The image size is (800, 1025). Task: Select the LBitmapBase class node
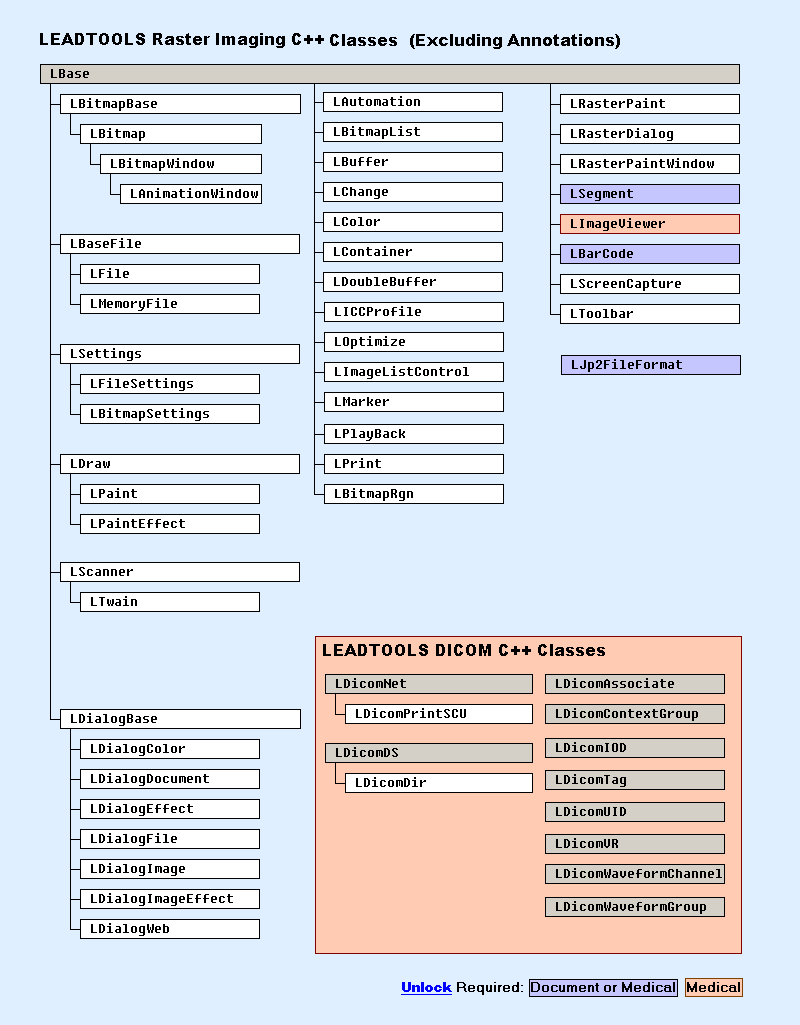[x=180, y=104]
